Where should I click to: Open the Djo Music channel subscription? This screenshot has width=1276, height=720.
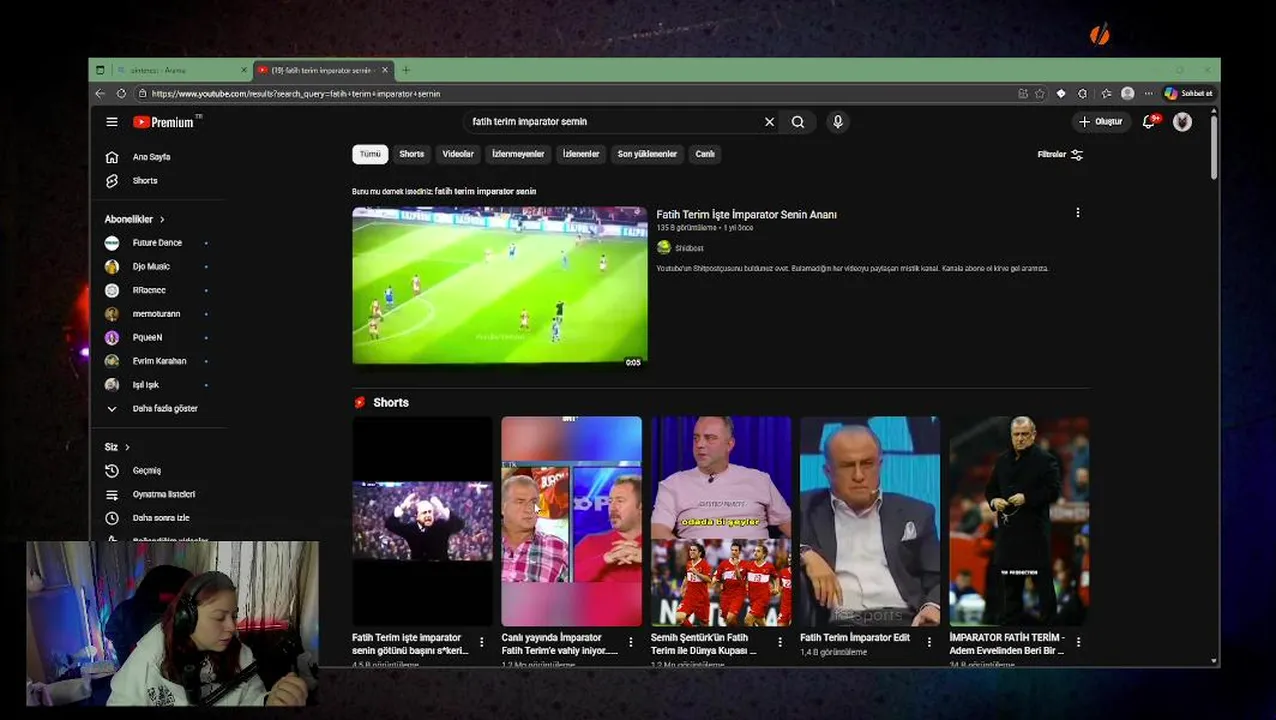[x=151, y=267]
